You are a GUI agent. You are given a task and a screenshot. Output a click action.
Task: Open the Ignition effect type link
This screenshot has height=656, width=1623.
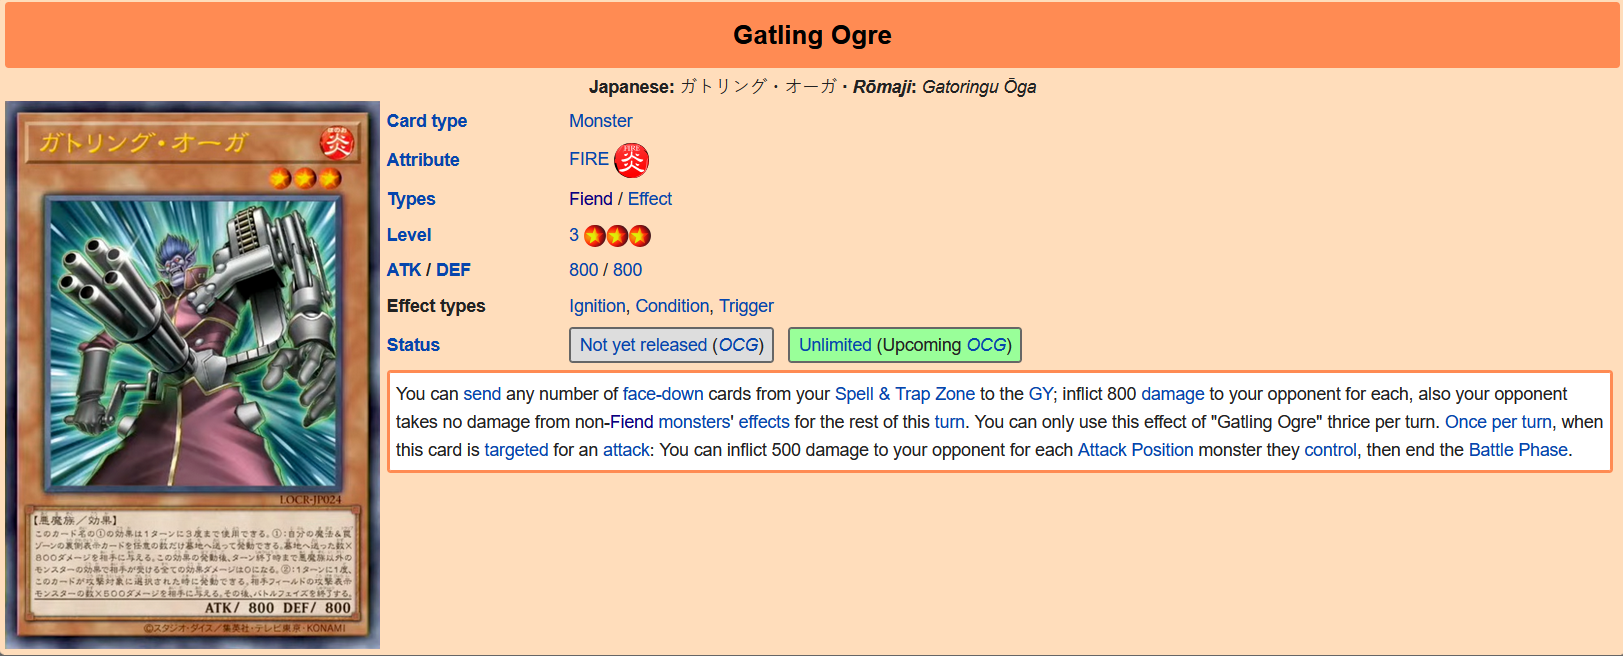(x=597, y=306)
